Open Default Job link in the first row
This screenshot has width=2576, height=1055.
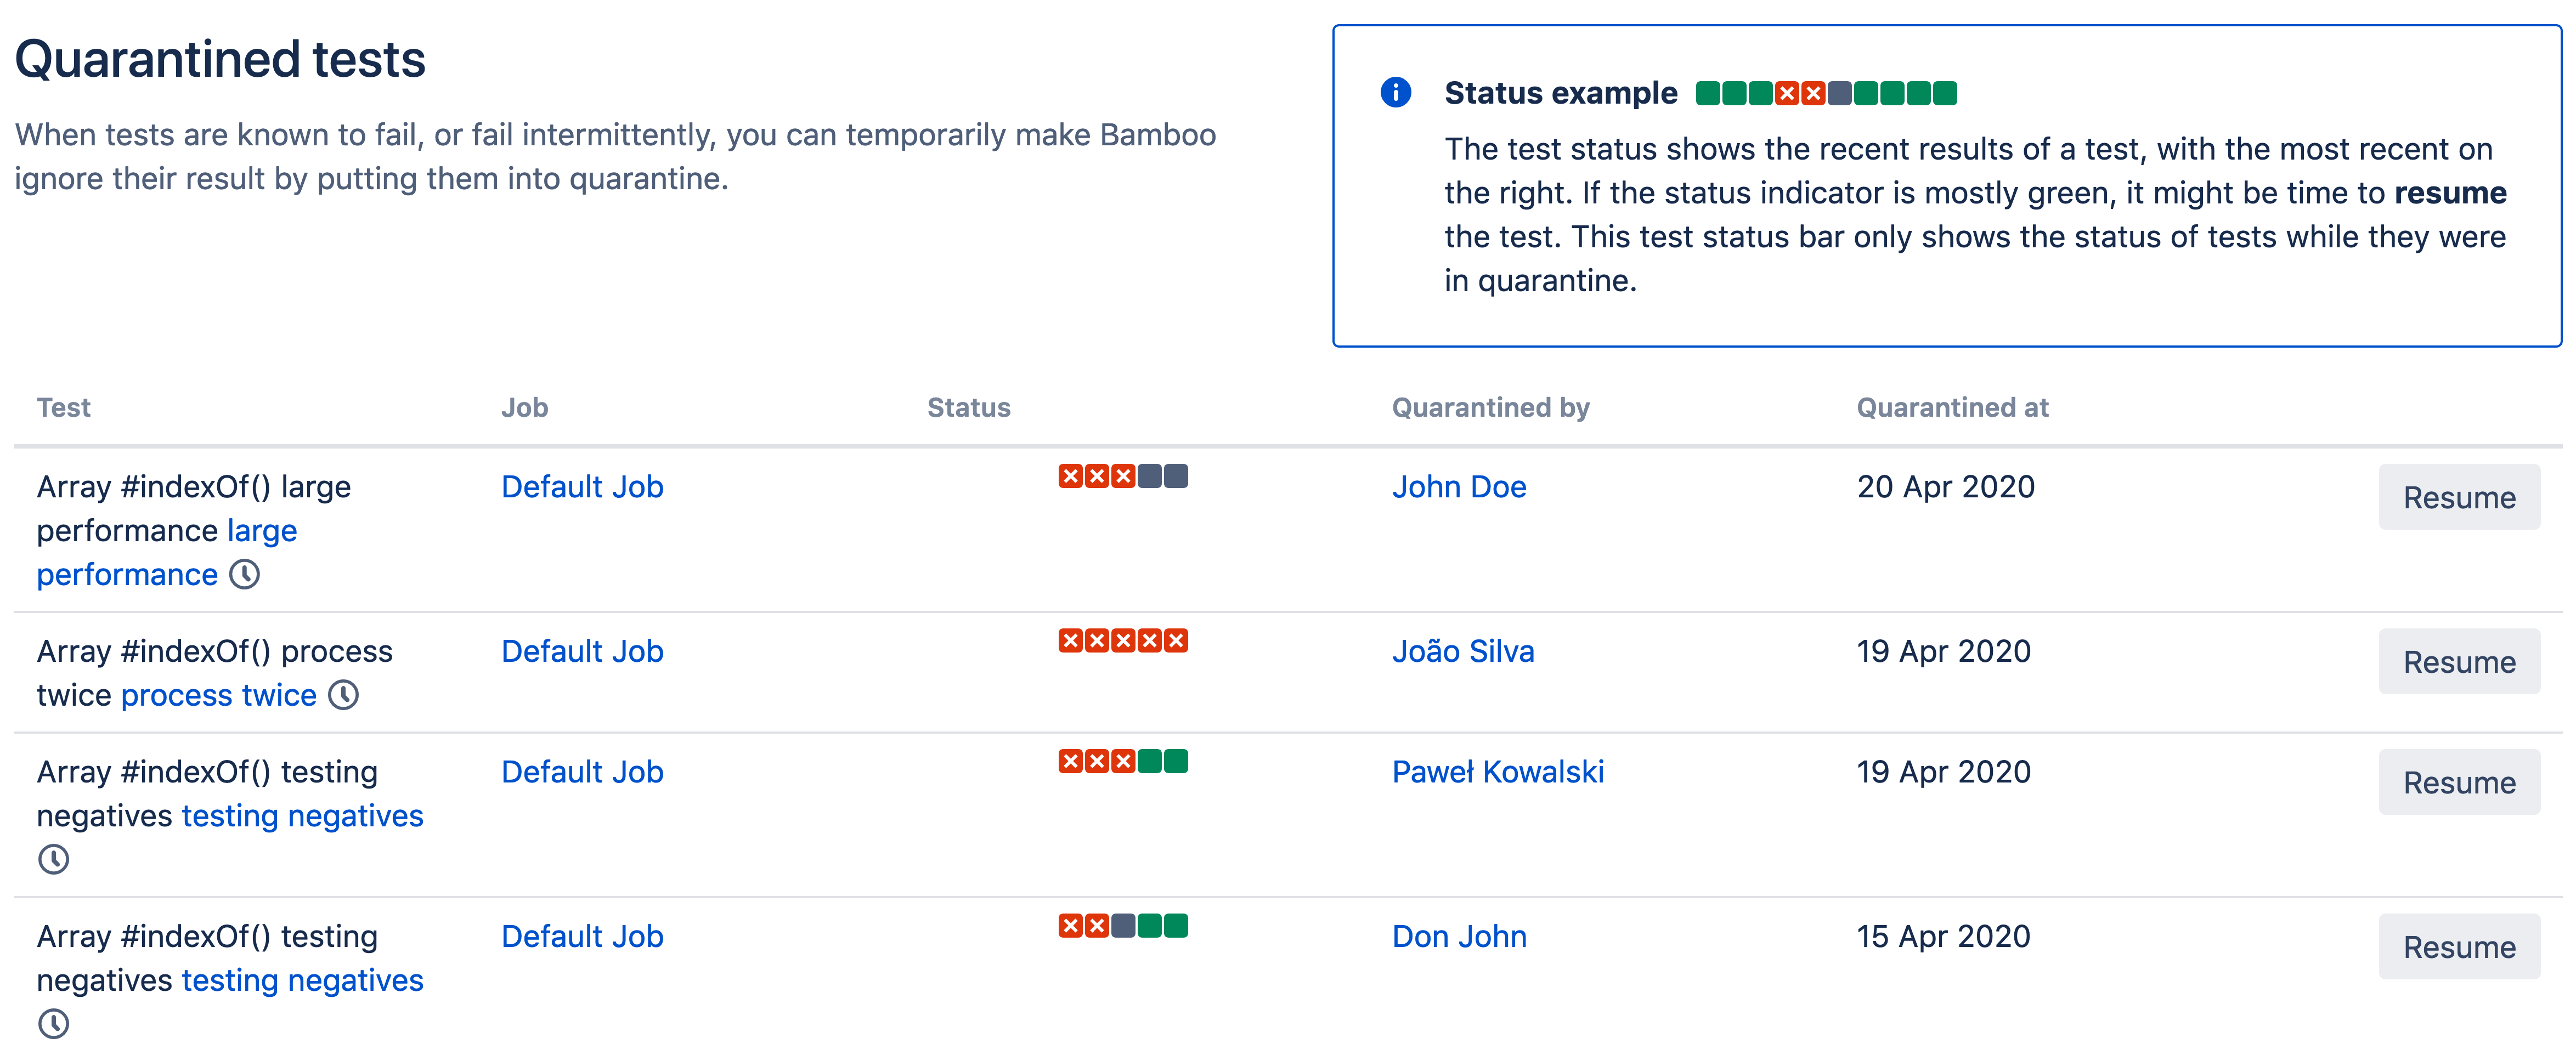(x=582, y=487)
